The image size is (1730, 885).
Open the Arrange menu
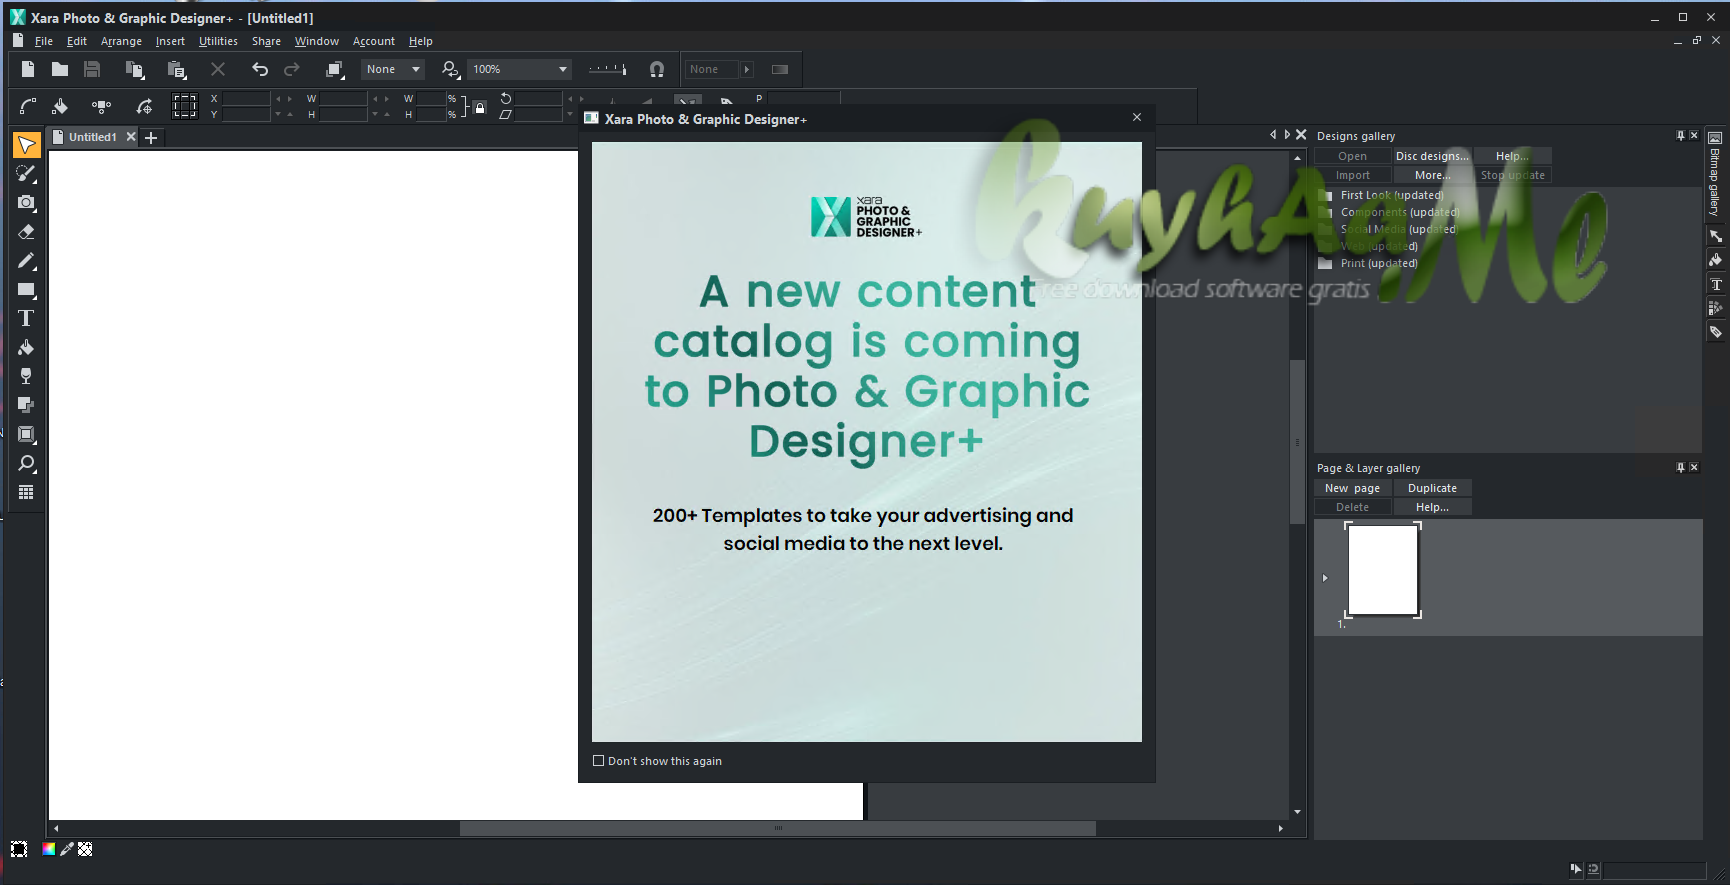pos(121,41)
